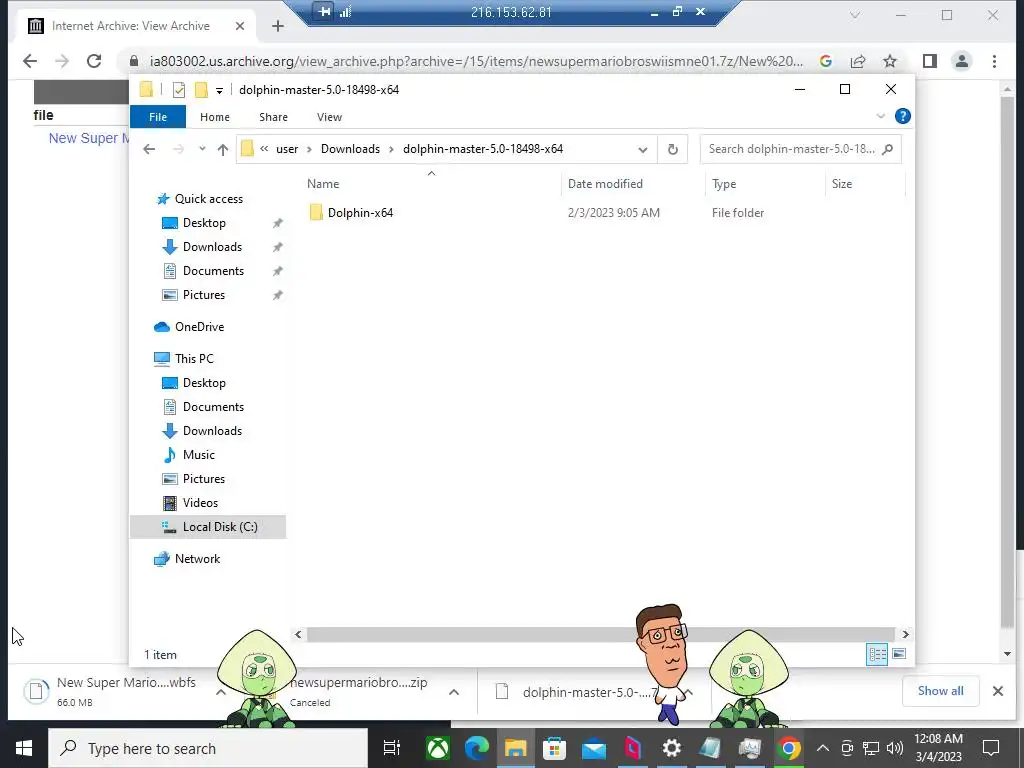Image resolution: width=1024 pixels, height=768 pixels.
Task: Open OneDrive in the navigation pane
Action: (199, 327)
